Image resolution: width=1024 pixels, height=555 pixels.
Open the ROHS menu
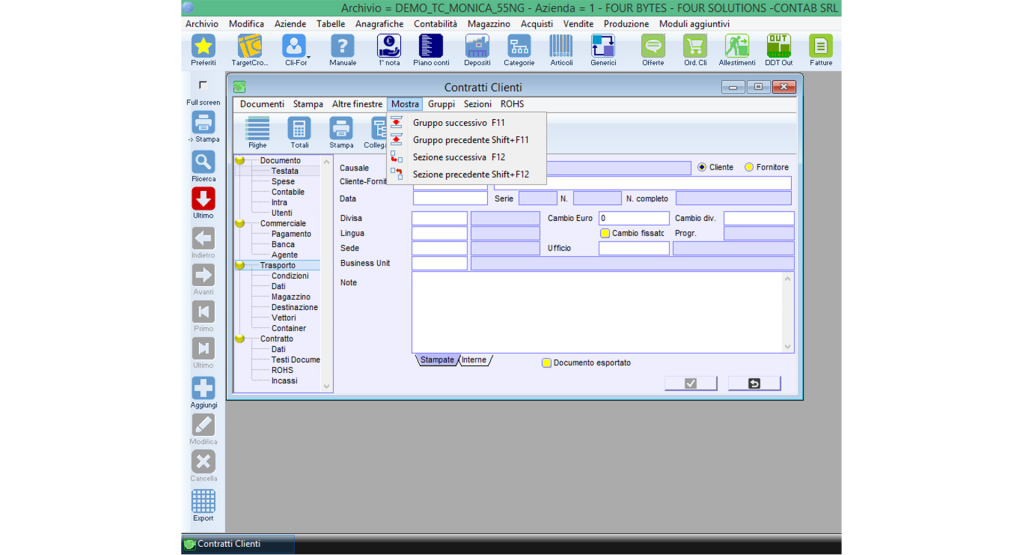tap(512, 104)
